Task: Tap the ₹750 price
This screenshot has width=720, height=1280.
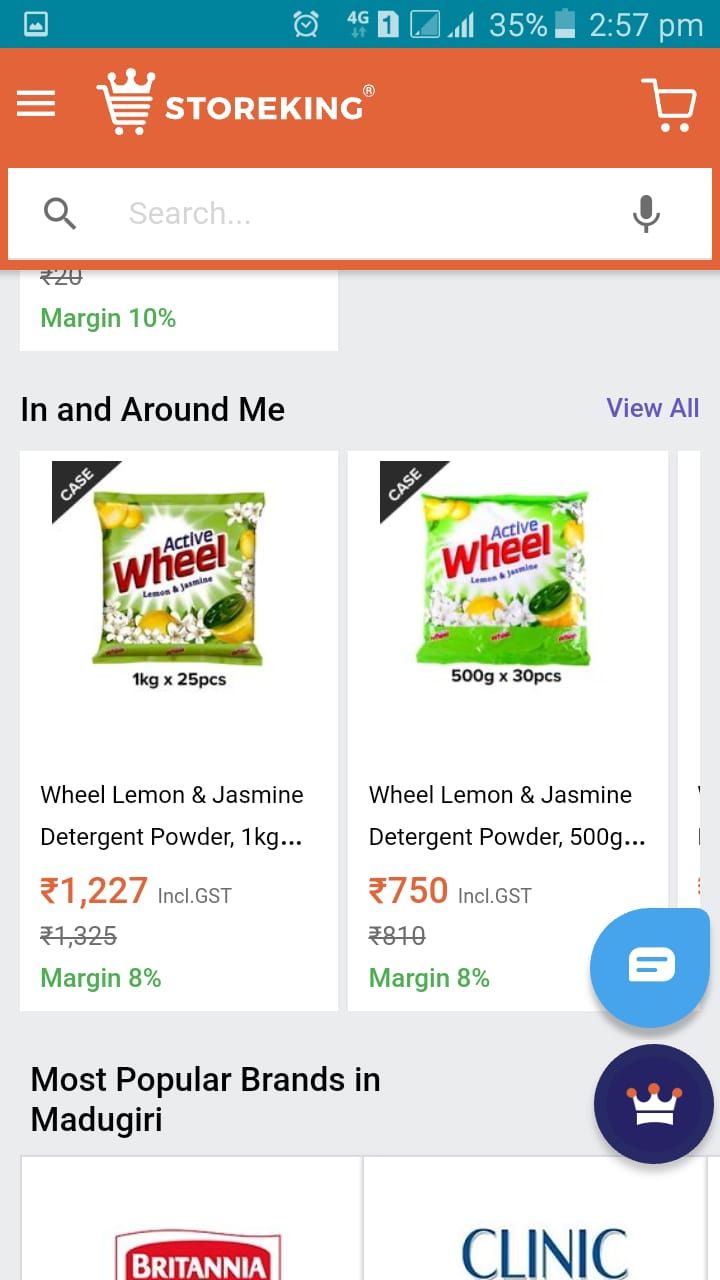Action: pos(409,890)
